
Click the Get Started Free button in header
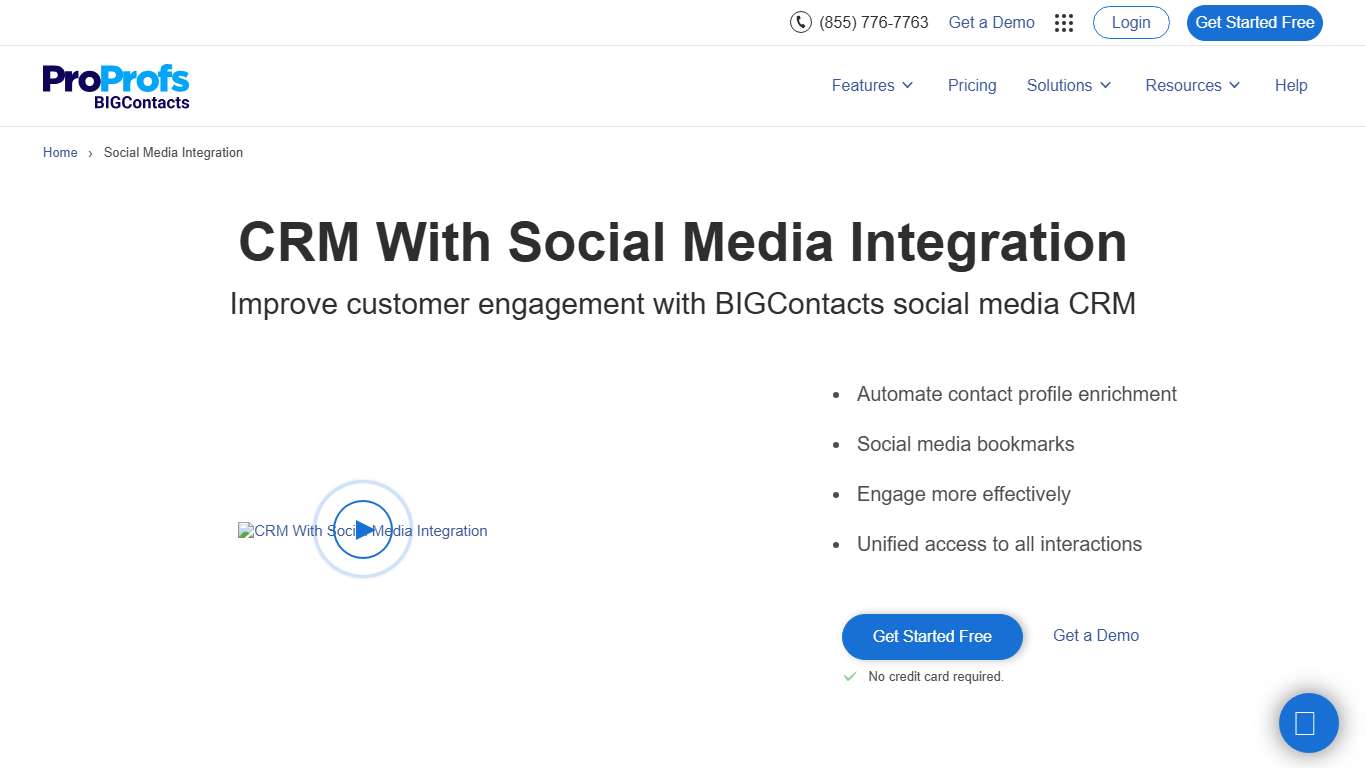(1254, 22)
